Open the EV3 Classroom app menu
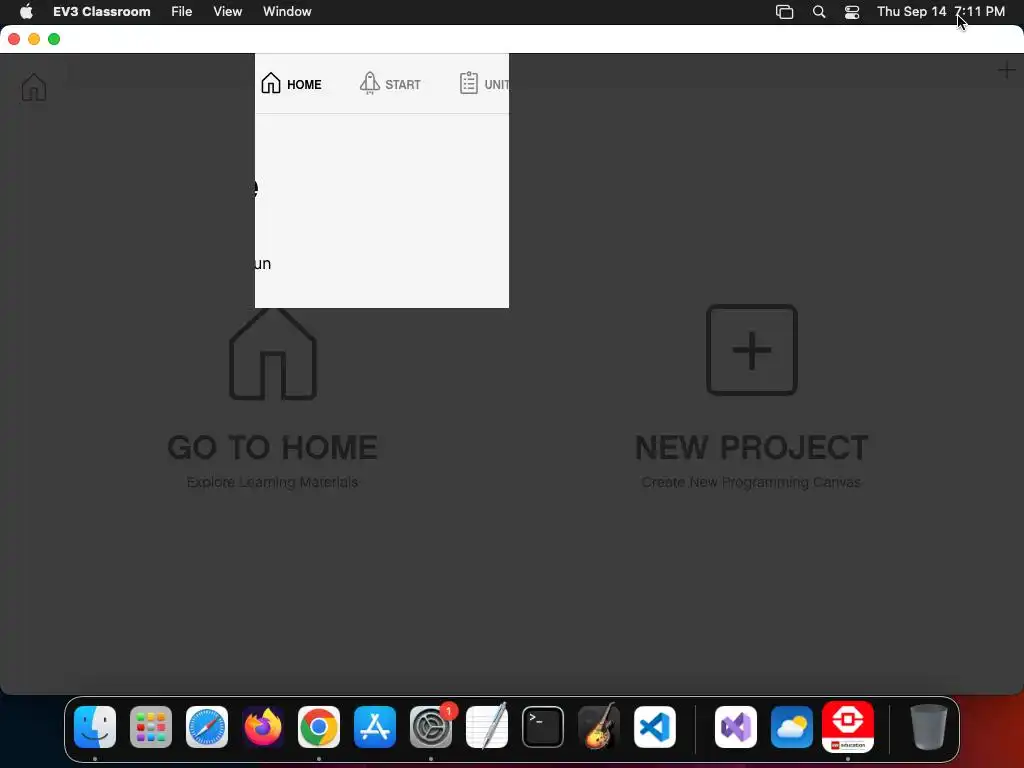Screen dimensions: 1024x768 point(102,12)
